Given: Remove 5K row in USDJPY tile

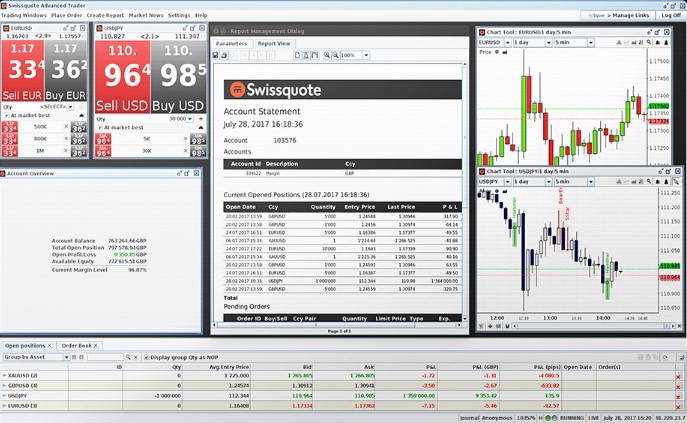Looking at the screenshot, I should [x=185, y=139].
